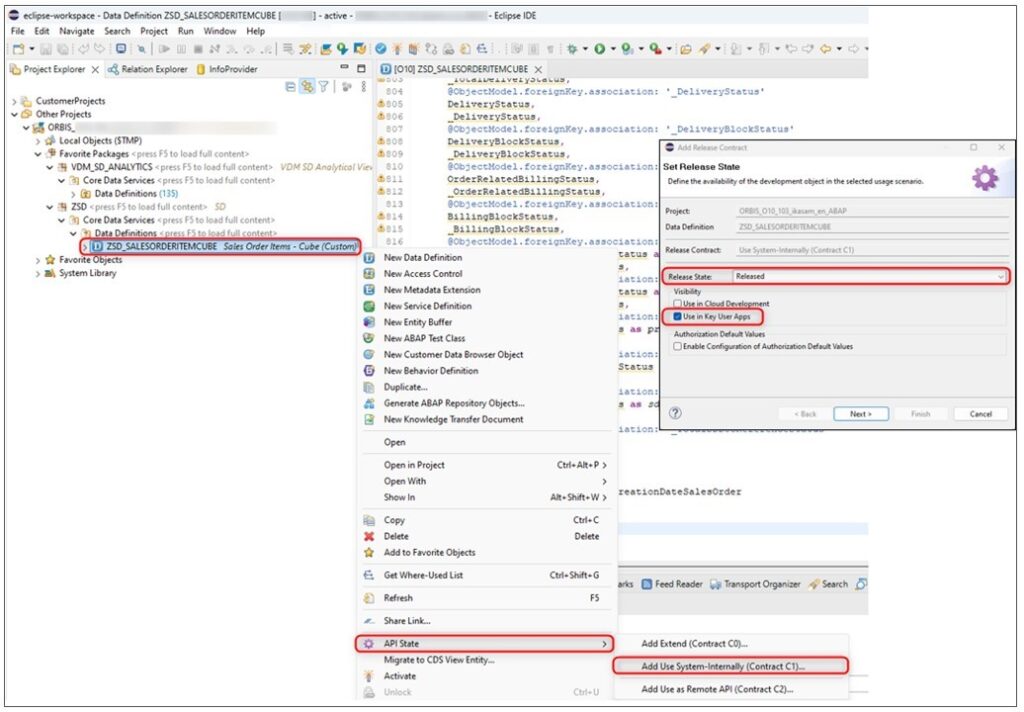Enable Configuration of Authorization Default Values checkbox
This screenshot has height=712, width=1024.
pos(678,347)
